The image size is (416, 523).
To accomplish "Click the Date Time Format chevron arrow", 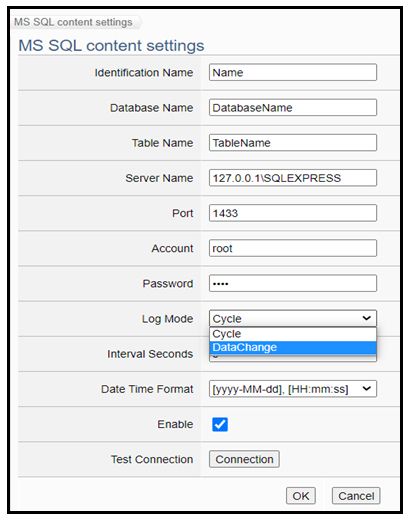I will coord(366,389).
